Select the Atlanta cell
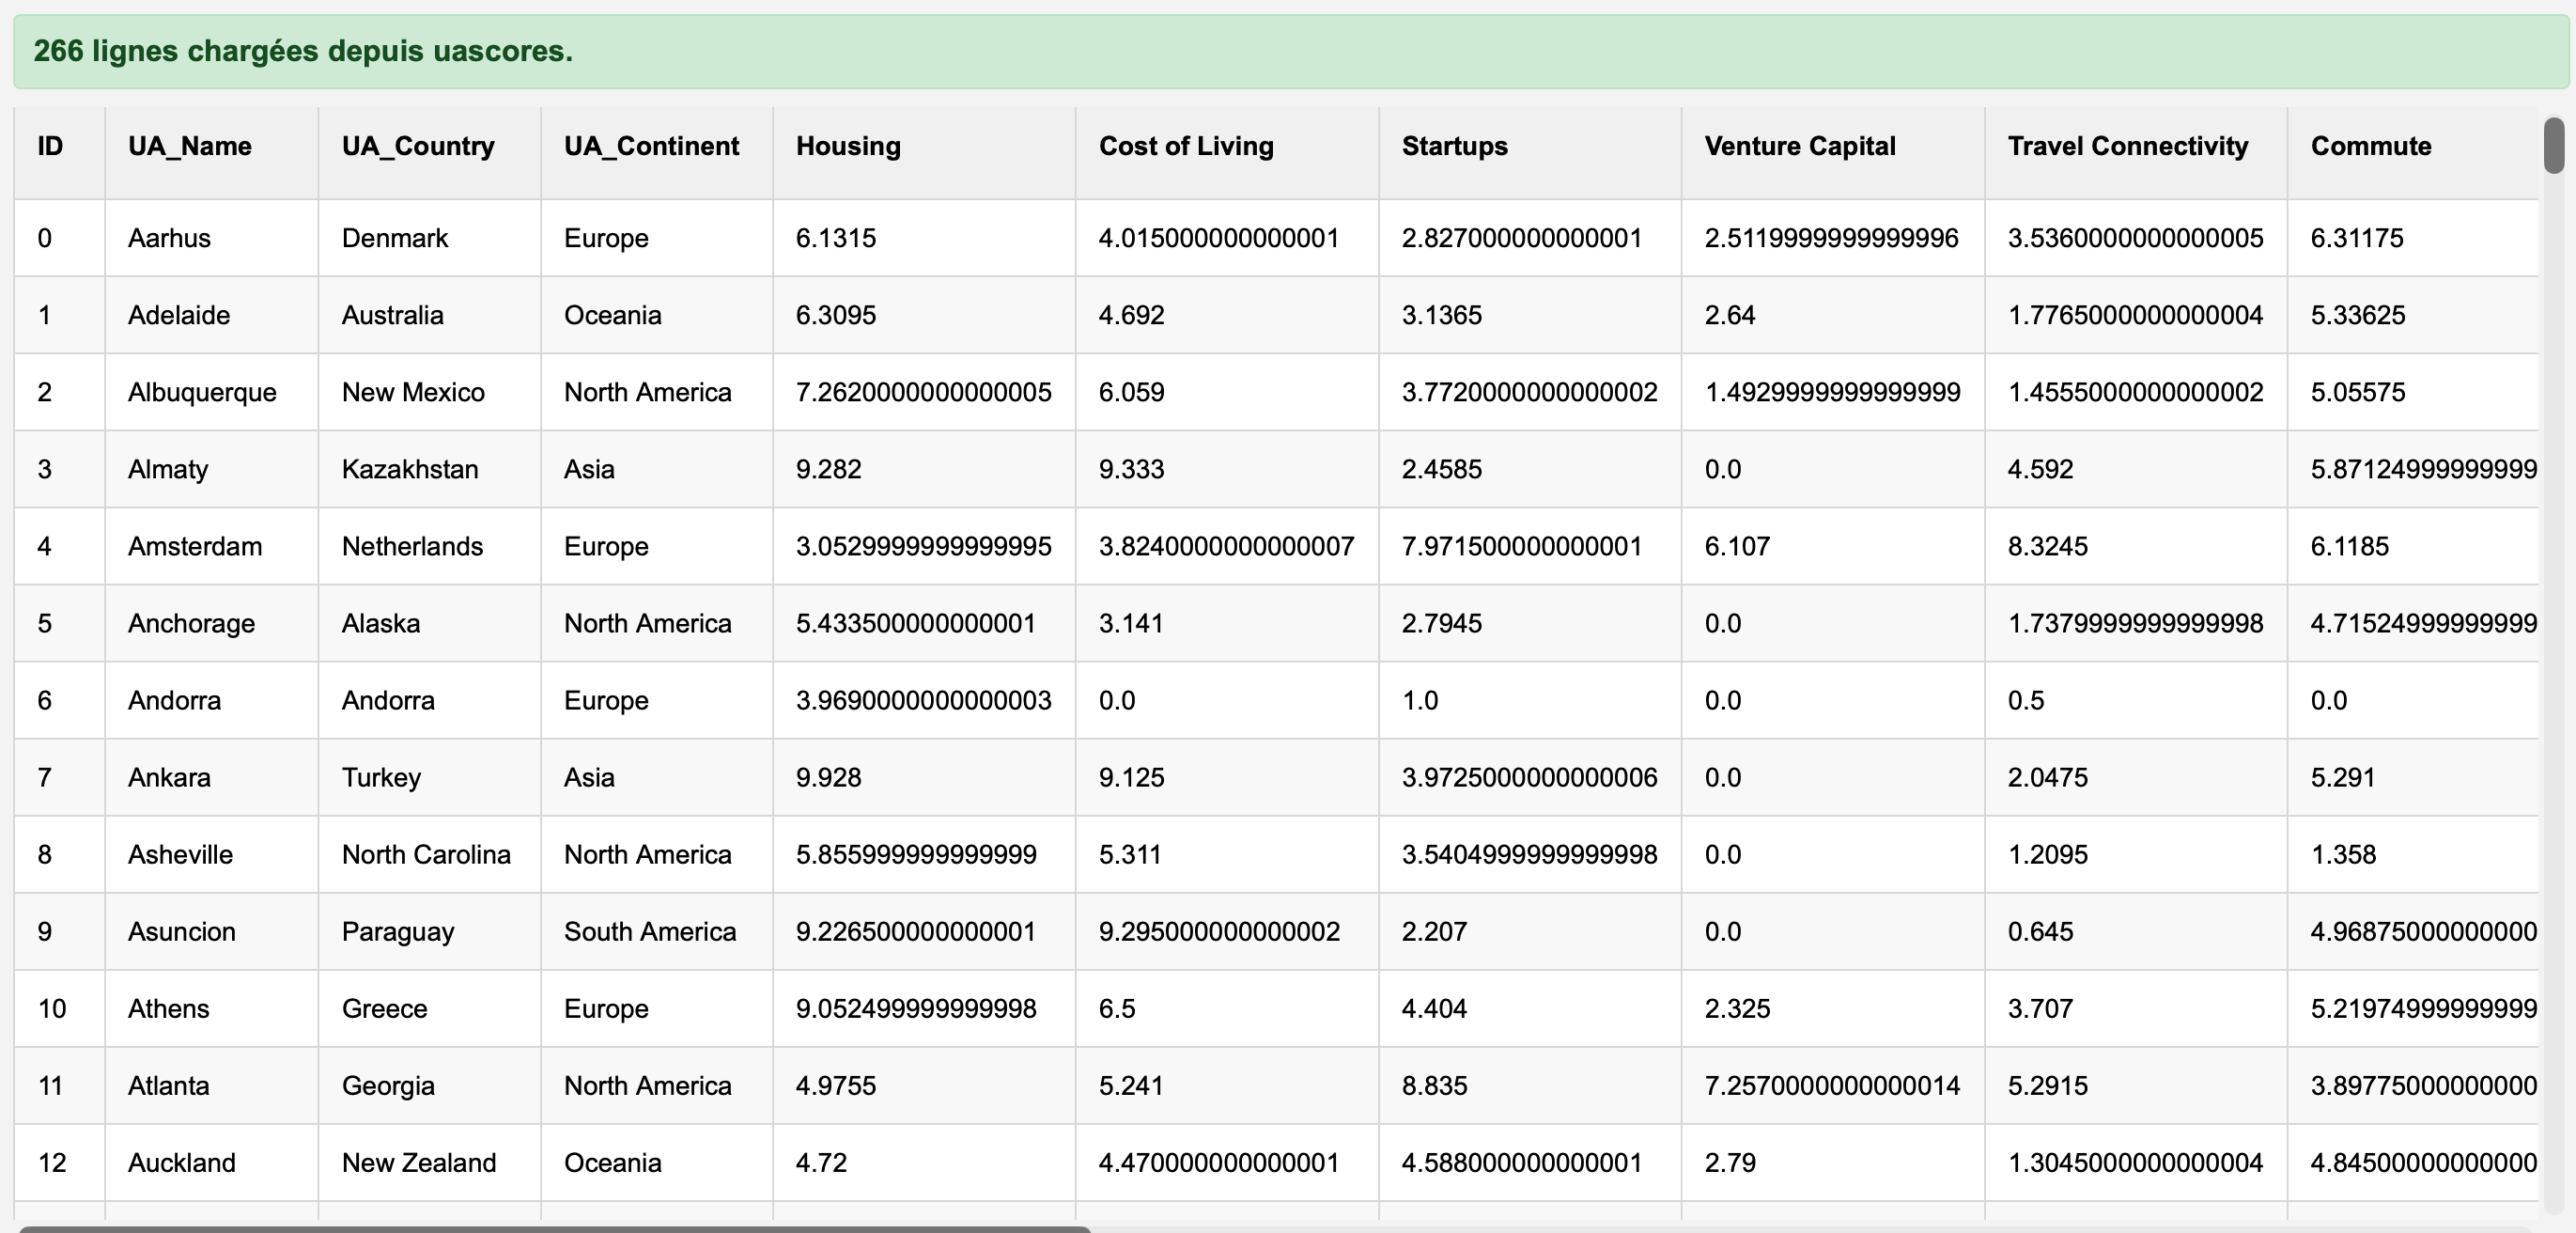 (x=212, y=1085)
